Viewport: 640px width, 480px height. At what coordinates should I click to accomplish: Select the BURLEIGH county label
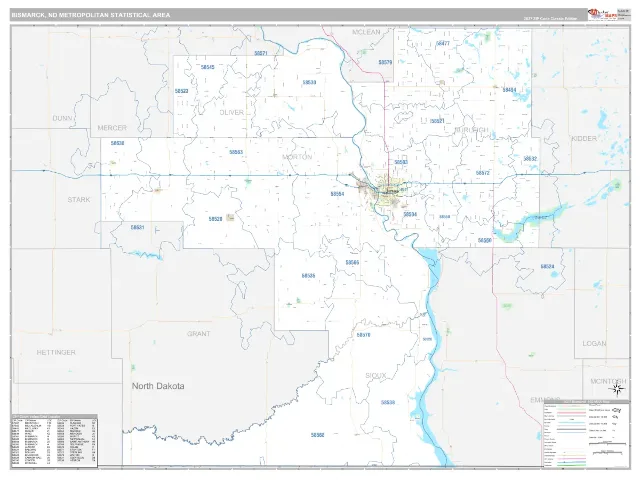point(471,130)
